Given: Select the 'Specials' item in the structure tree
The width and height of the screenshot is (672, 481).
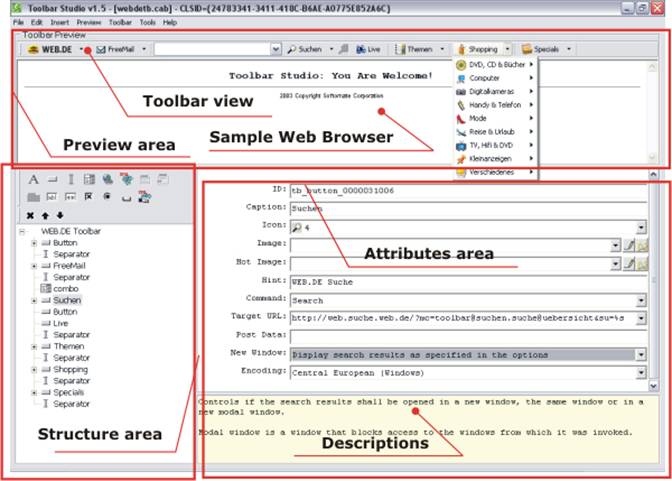Looking at the screenshot, I should (x=68, y=393).
